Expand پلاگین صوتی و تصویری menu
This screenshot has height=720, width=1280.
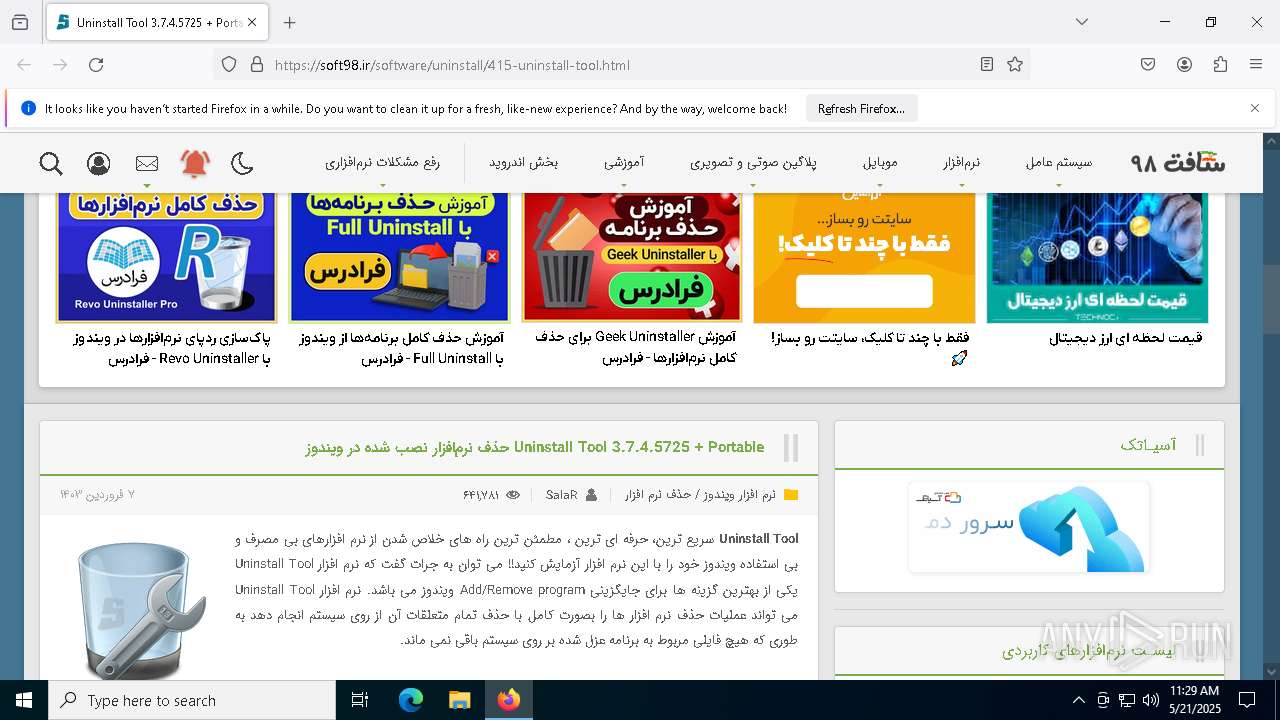click(x=753, y=162)
